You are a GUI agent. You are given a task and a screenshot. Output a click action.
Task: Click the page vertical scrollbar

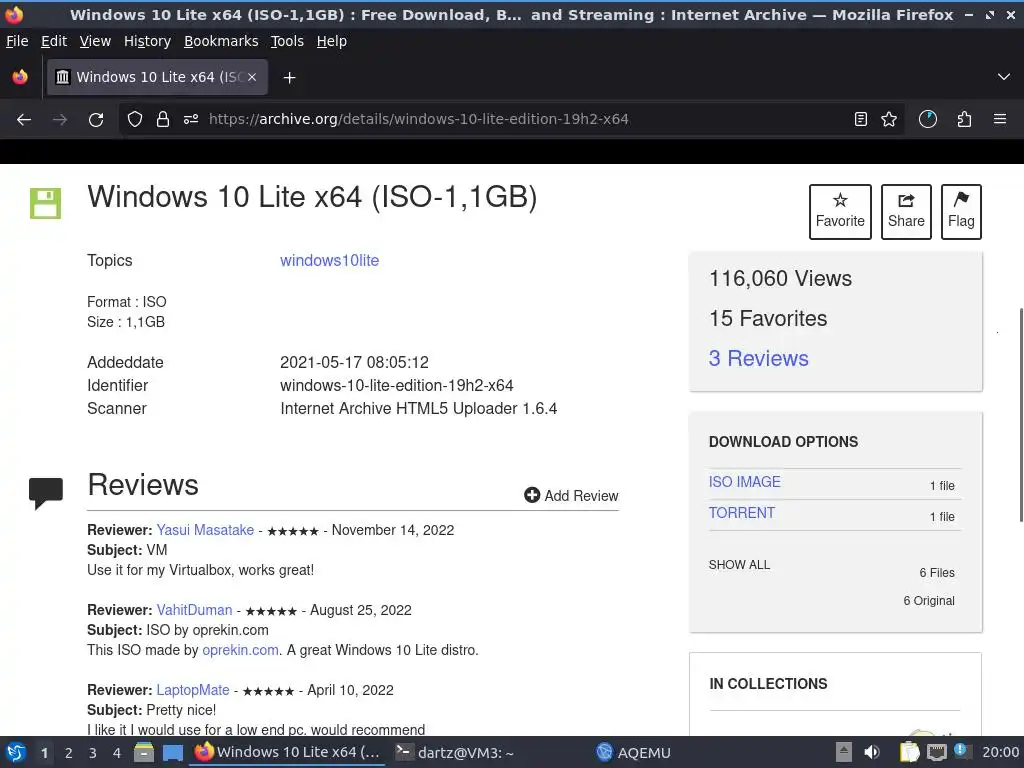coord(1020,415)
